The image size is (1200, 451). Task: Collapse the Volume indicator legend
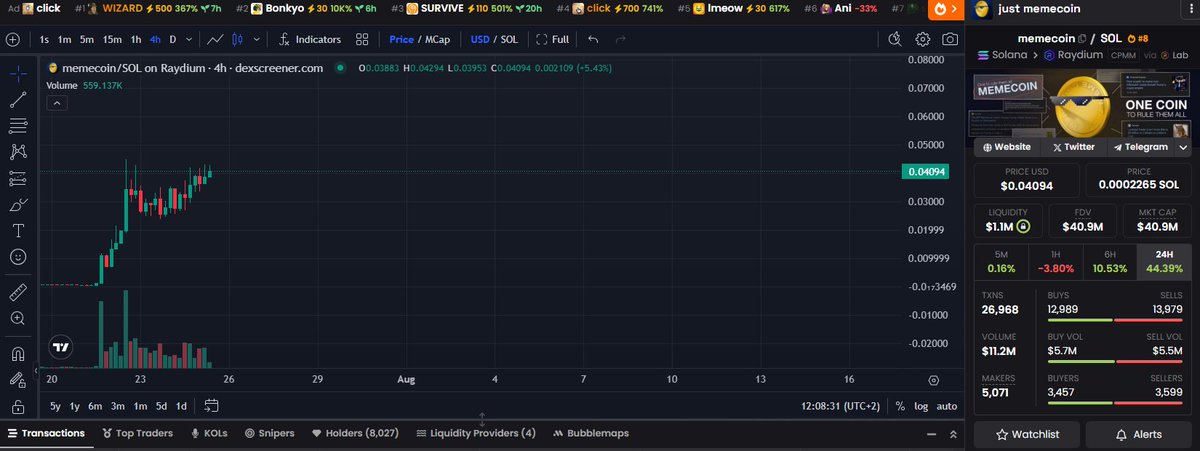click(57, 102)
